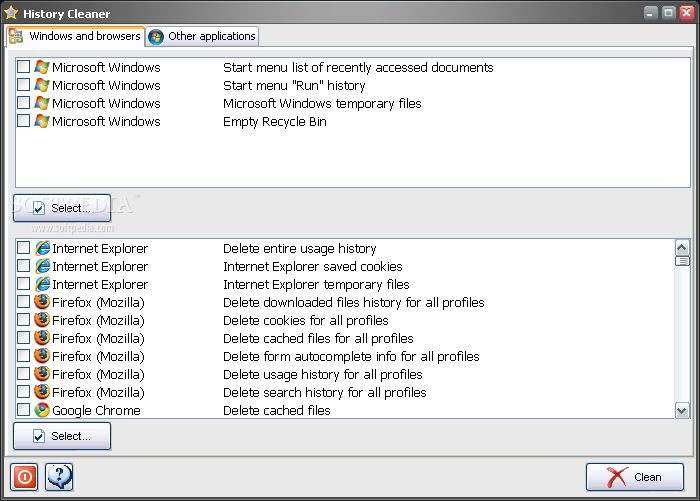Click the red power exit icon
The image size is (700, 501).
click(x=24, y=477)
